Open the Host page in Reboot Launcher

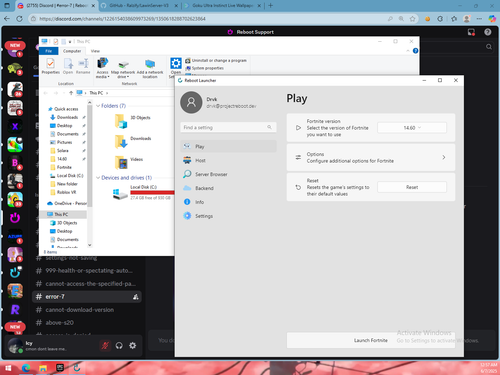tap(228, 160)
